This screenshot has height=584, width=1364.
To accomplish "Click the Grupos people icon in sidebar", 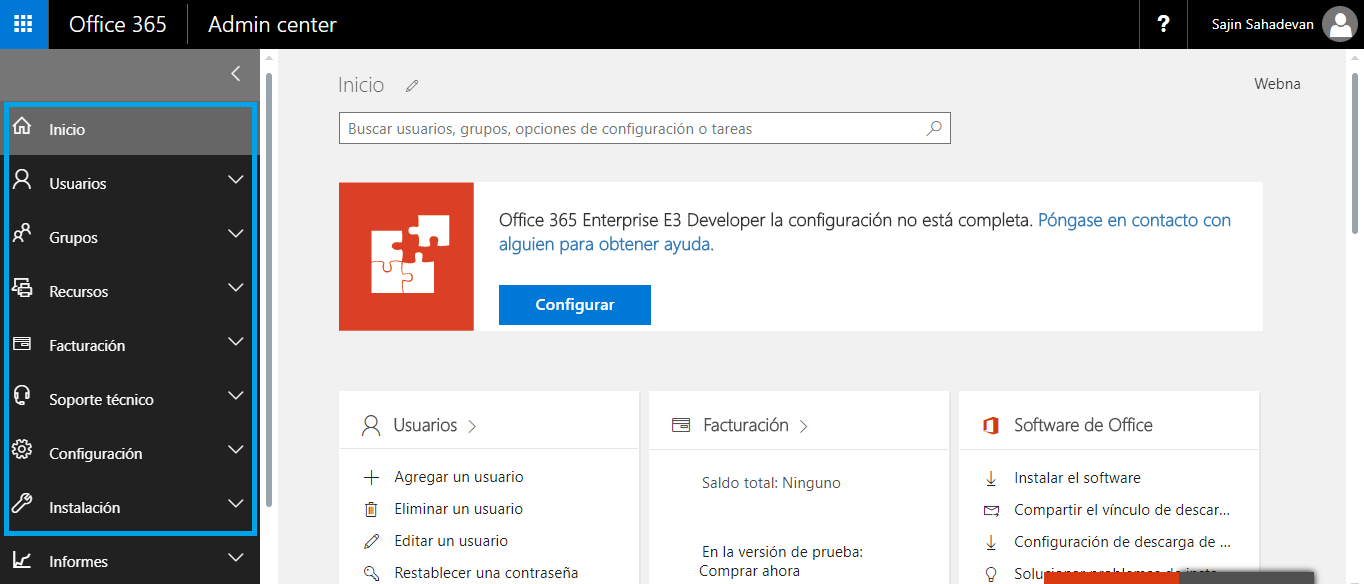I will (22, 235).
